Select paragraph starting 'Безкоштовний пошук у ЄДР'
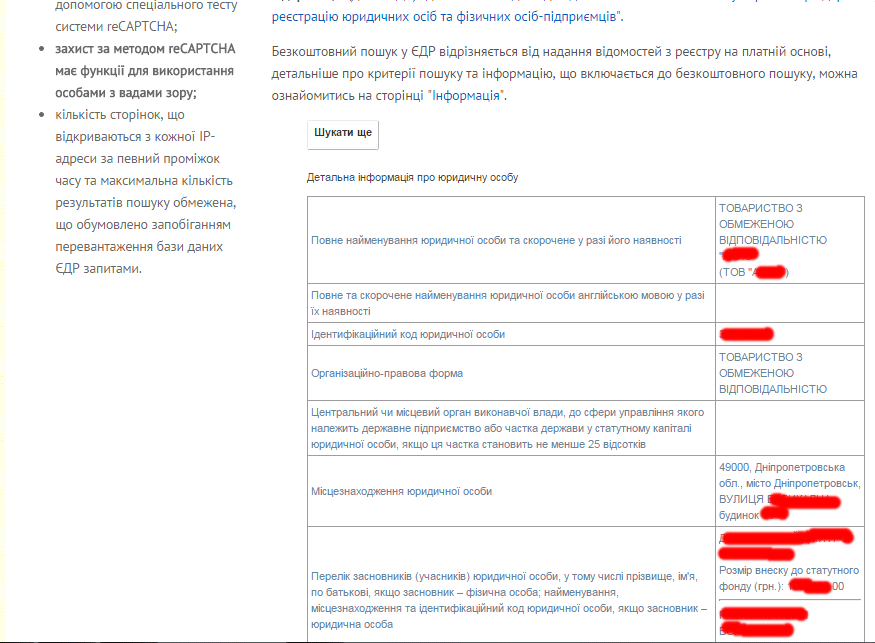The height and width of the screenshot is (643, 875). tap(564, 74)
